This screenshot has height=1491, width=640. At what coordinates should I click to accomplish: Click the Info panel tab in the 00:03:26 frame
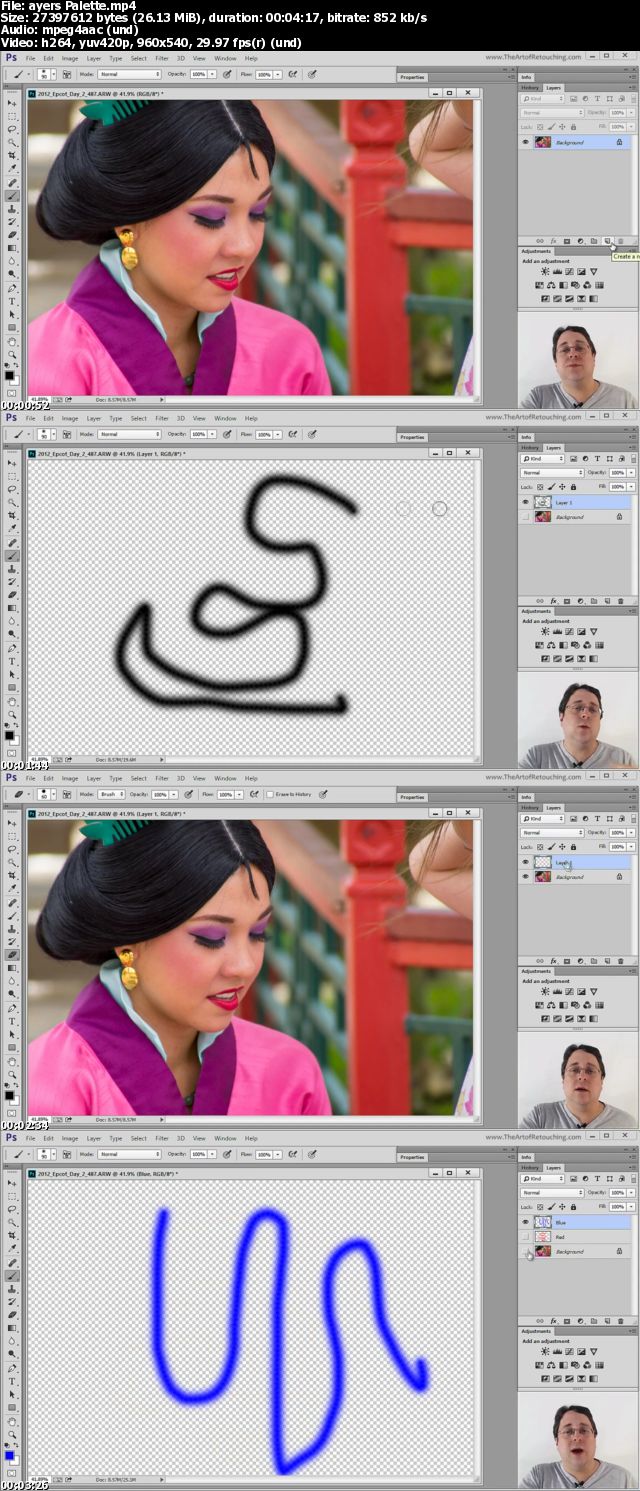(526, 1157)
